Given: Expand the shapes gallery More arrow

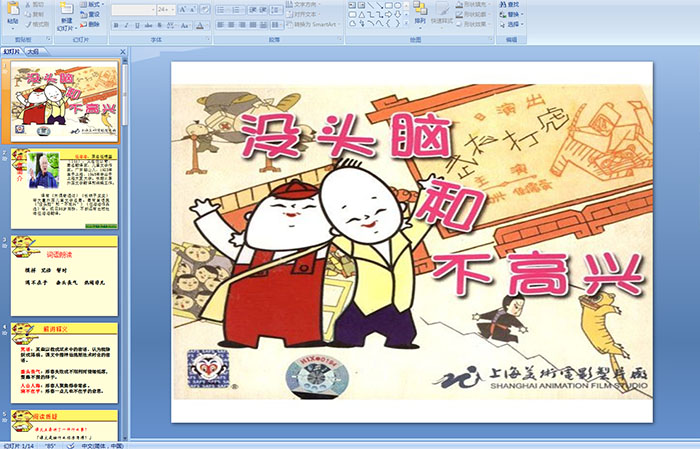Looking at the screenshot, I should (x=406, y=24).
